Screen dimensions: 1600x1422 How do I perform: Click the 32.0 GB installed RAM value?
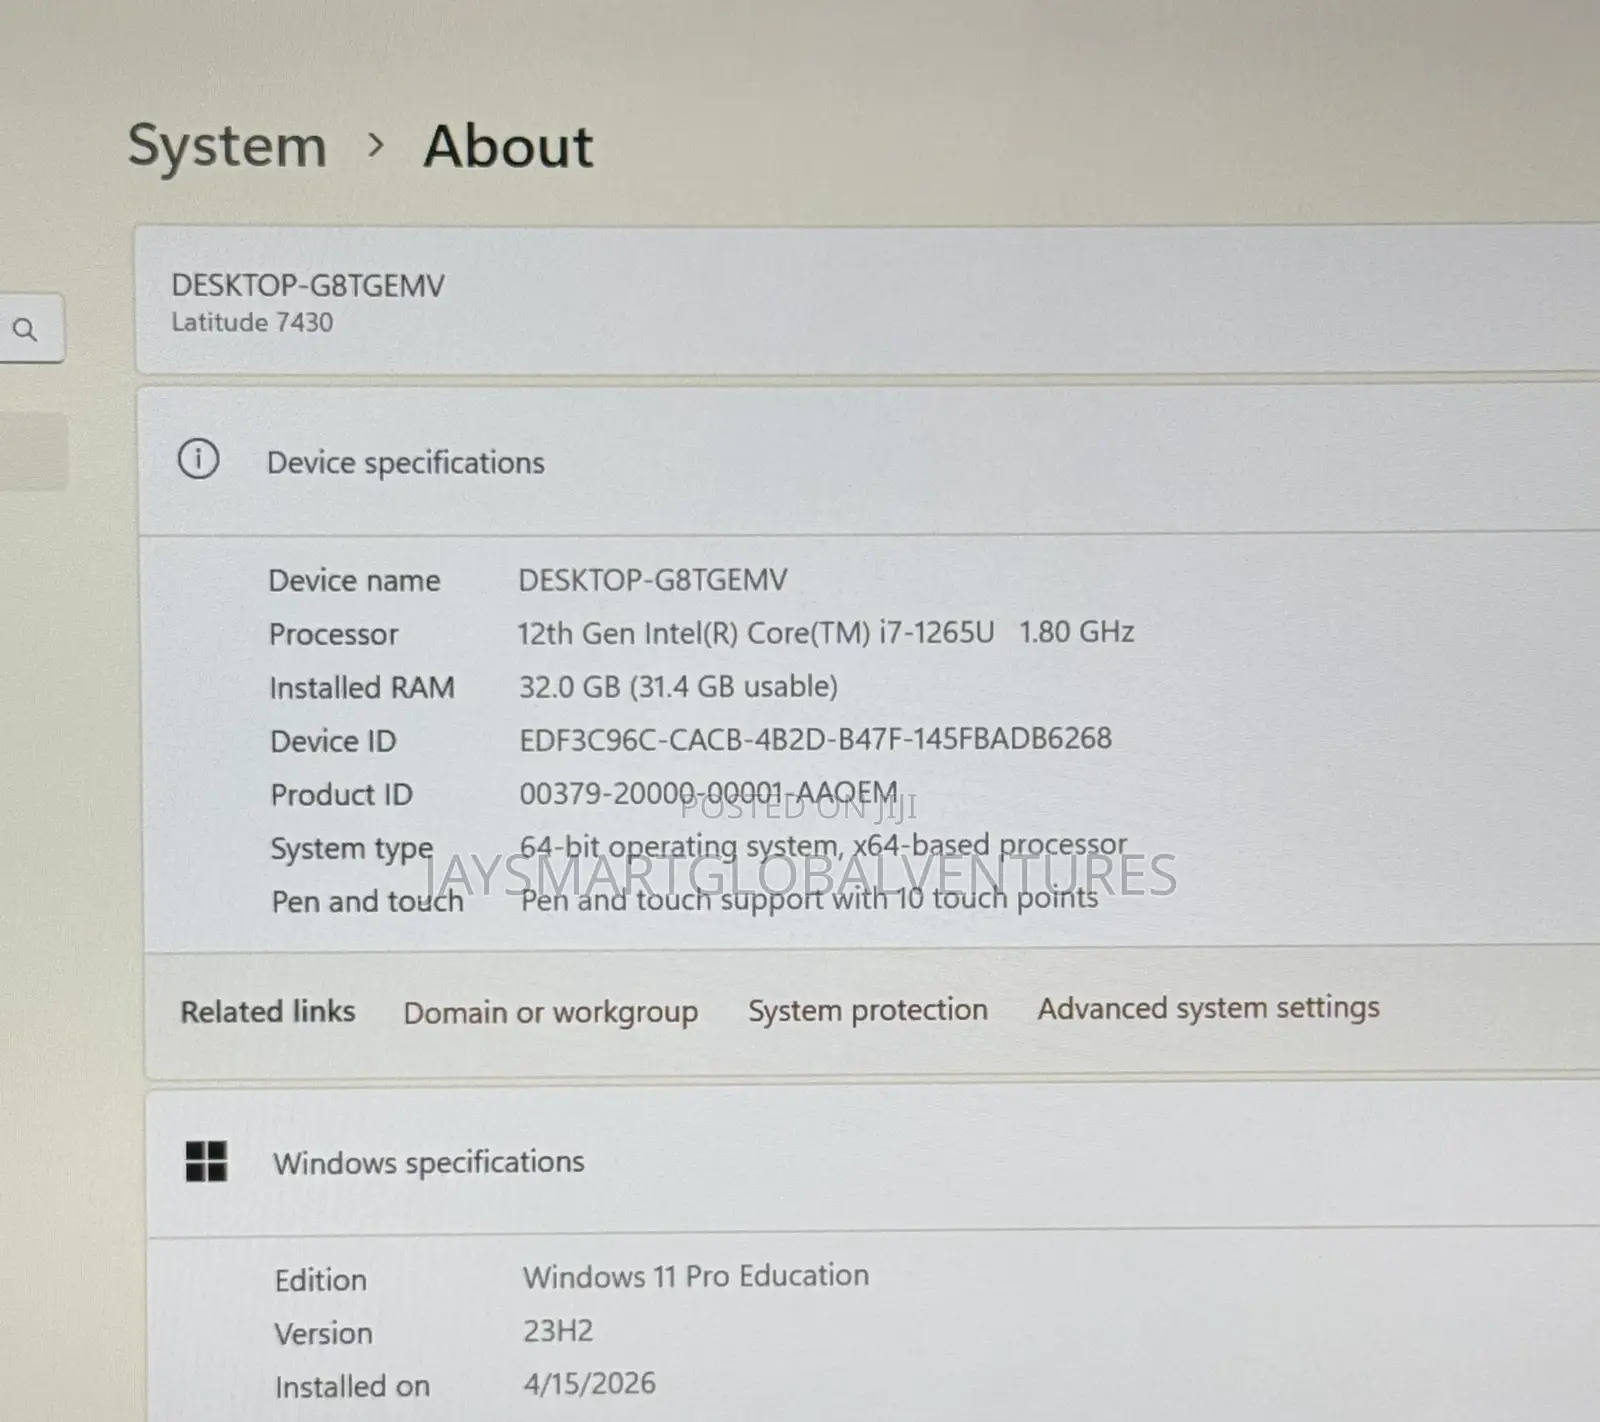pyautogui.click(x=678, y=687)
